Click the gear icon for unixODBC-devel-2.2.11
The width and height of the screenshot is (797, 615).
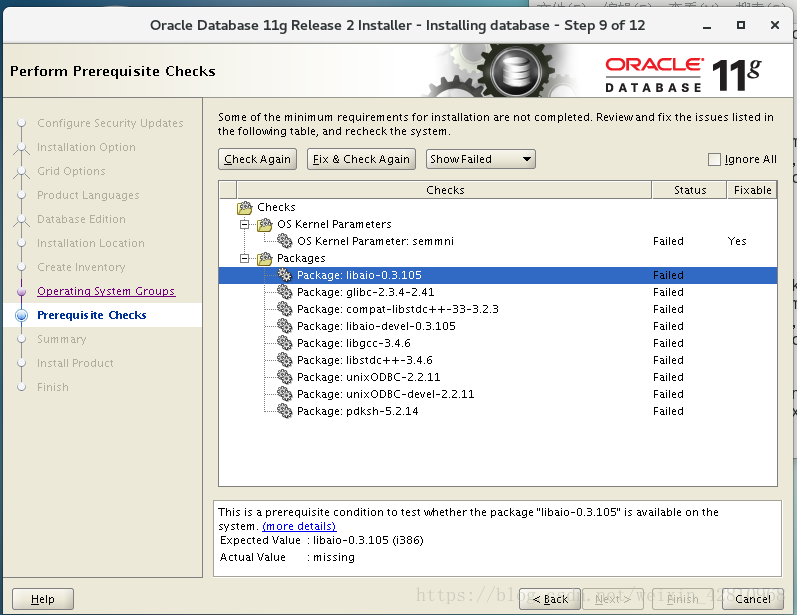pyautogui.click(x=285, y=394)
